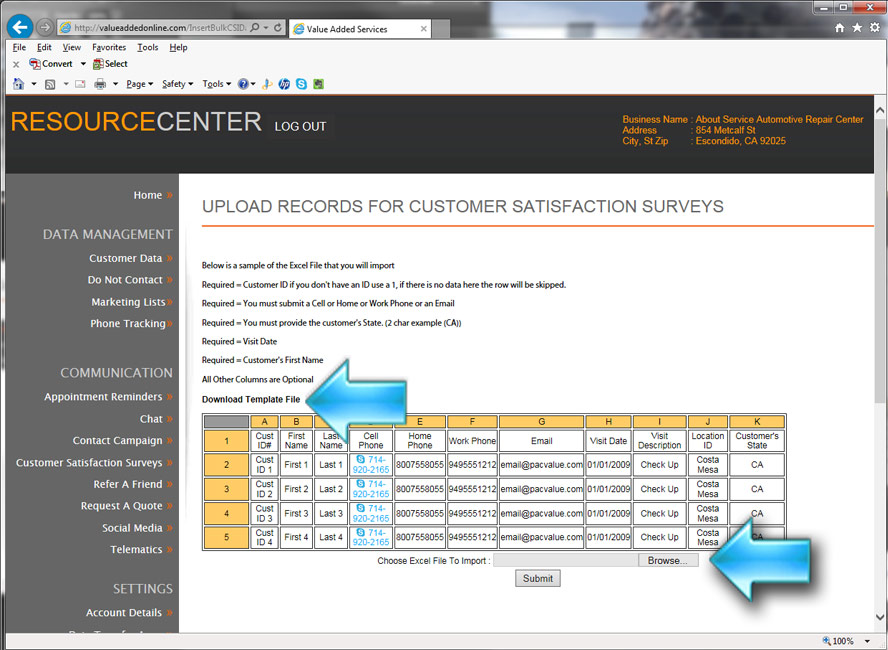Click the Browse button to choose file
The image size is (888, 650).
coord(667,561)
